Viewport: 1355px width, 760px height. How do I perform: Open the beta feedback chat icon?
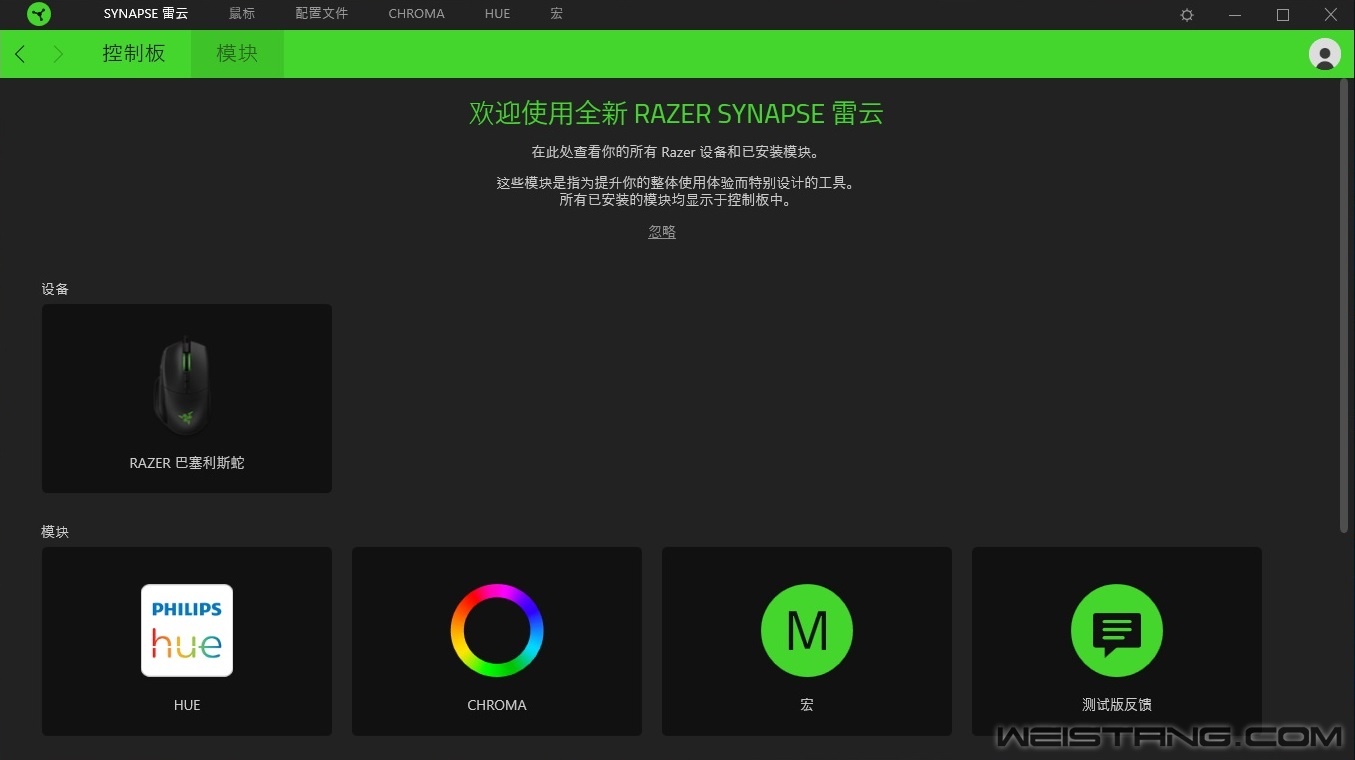1117,630
